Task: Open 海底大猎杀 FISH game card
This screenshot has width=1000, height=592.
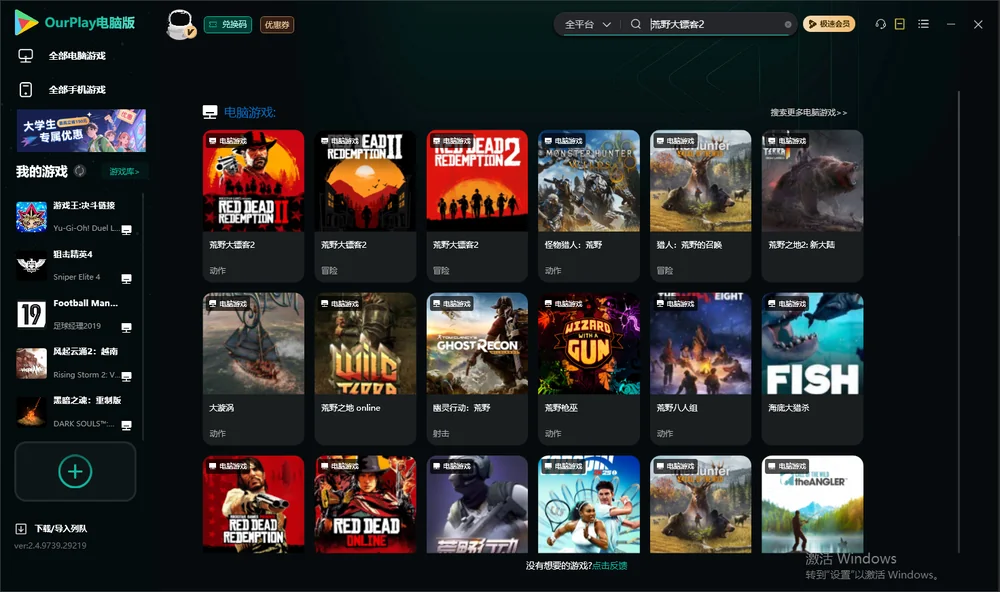Action: tap(812, 368)
